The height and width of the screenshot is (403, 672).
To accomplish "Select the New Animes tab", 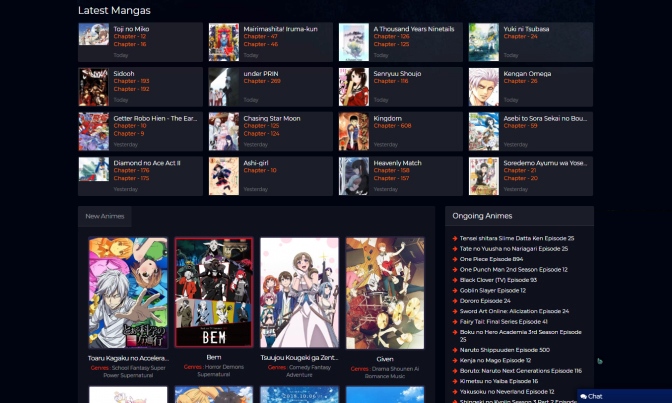I will point(105,216).
